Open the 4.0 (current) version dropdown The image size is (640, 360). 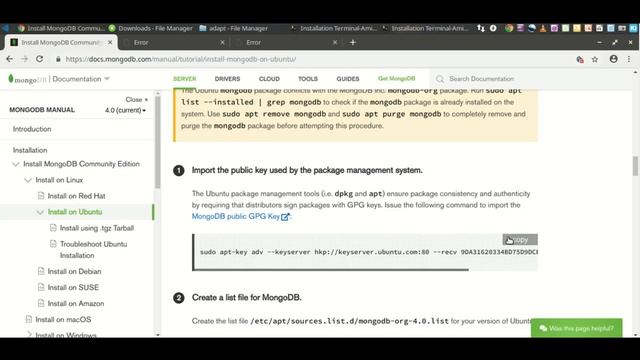pyautogui.click(x=125, y=110)
